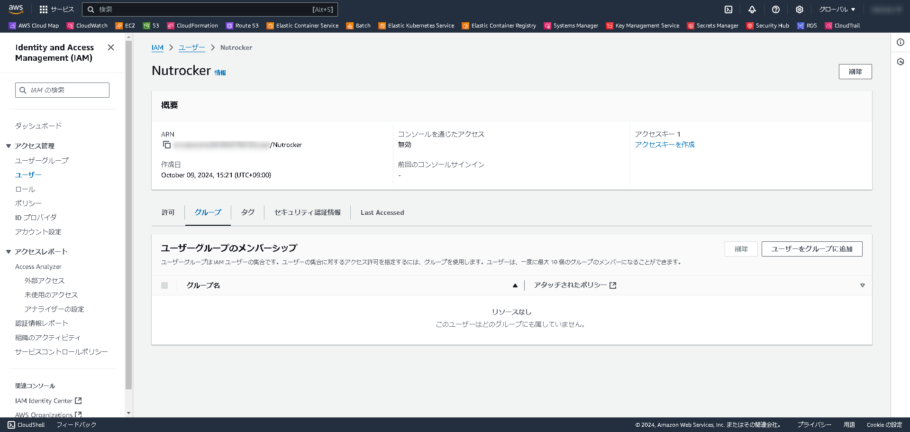Open notifications bell icon
The width and height of the screenshot is (910, 432).
[x=752, y=9]
